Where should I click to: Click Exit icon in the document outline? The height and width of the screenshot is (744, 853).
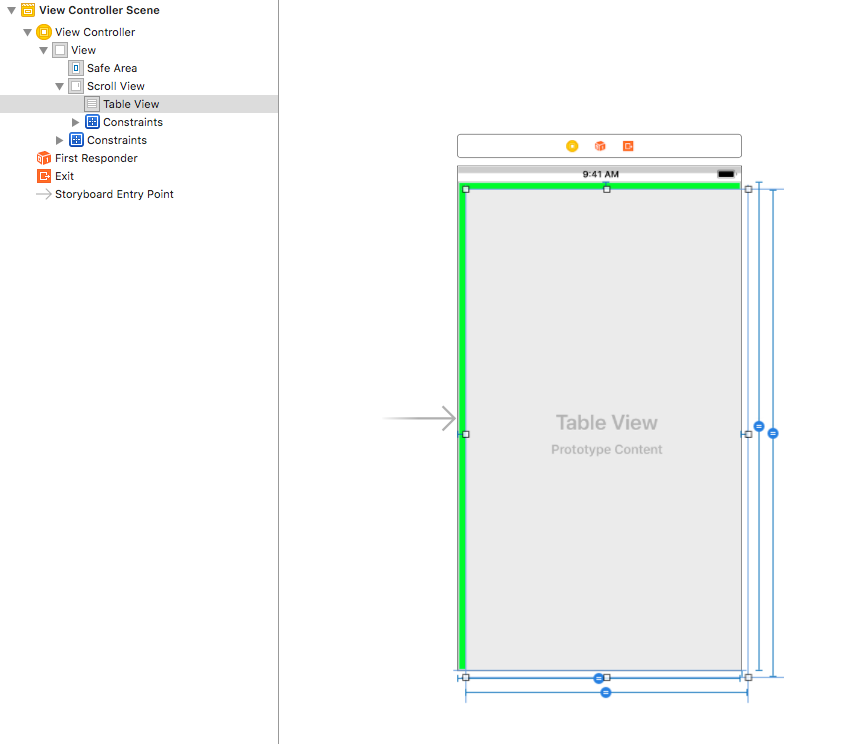[44, 176]
